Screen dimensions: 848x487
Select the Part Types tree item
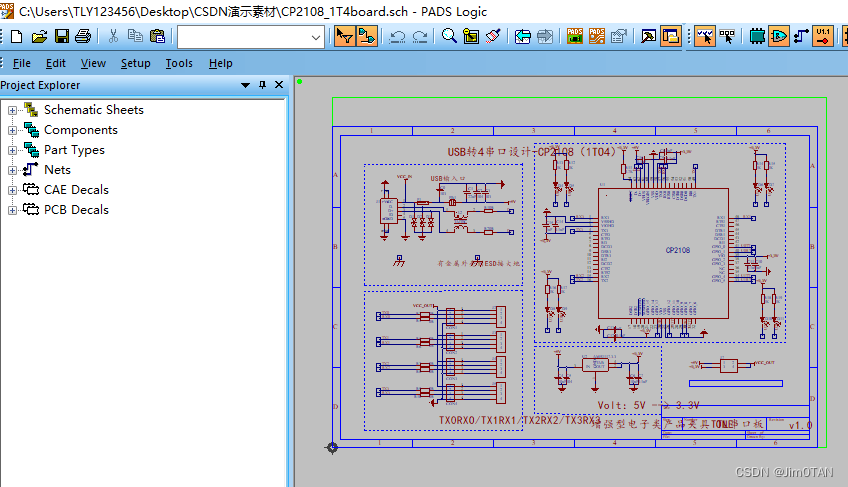(x=74, y=150)
